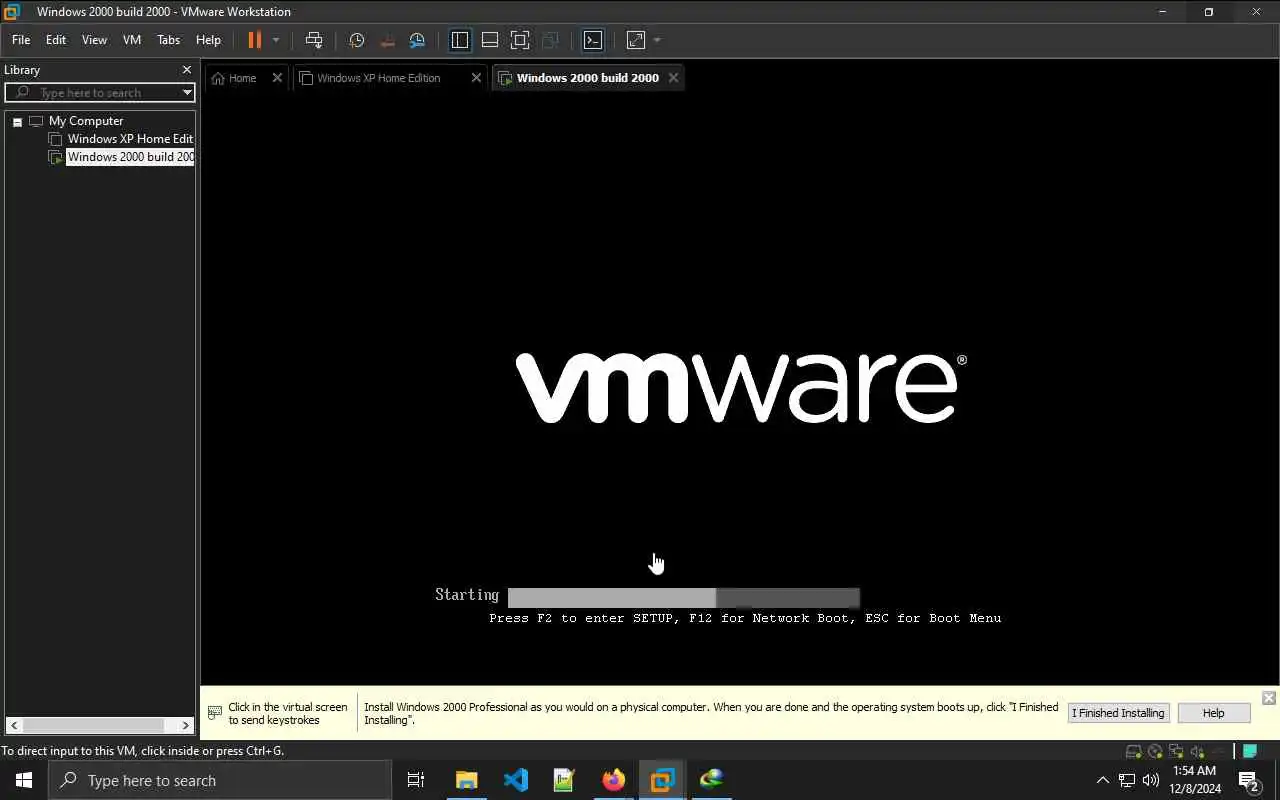Click inside the VM boot screen
Screen dimensions: 1280x800
click(740, 388)
